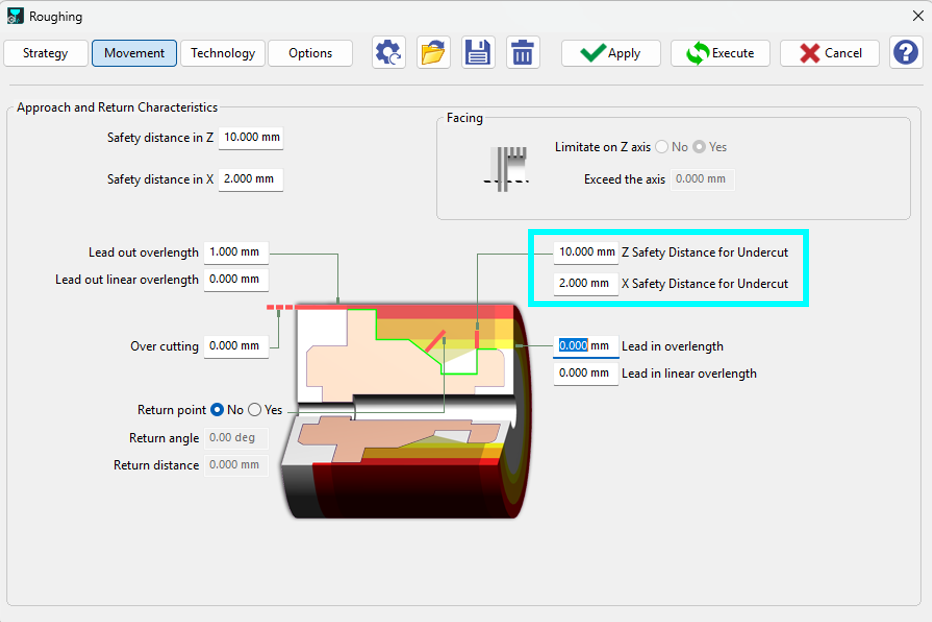
Task: Click the 'Exceed the axis' label
Action: [625, 180]
